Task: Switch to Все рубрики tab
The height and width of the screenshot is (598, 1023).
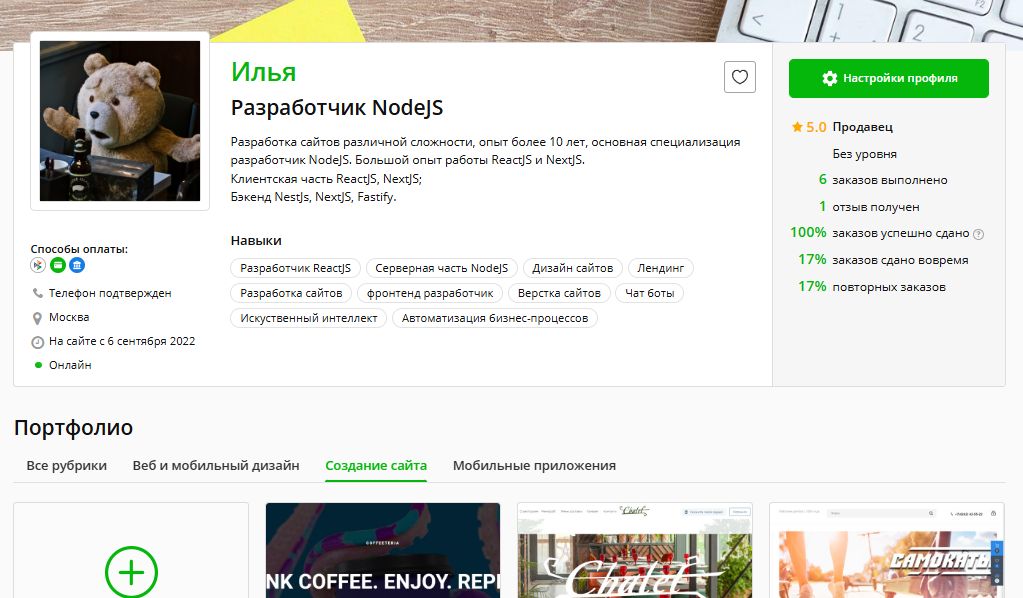Action: pos(67,466)
